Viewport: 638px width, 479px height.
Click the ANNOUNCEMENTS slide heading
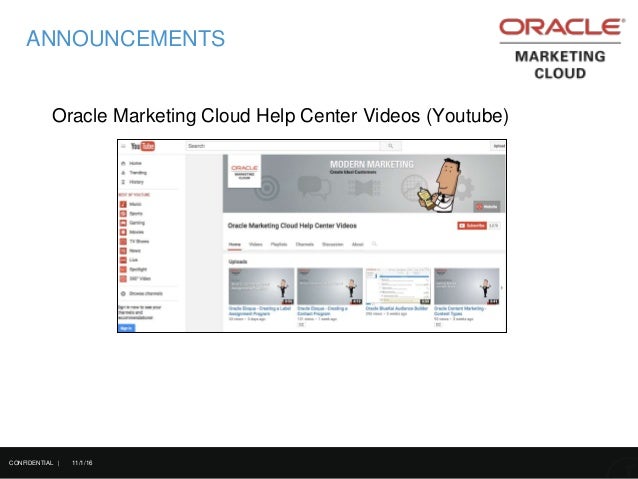(x=125, y=39)
